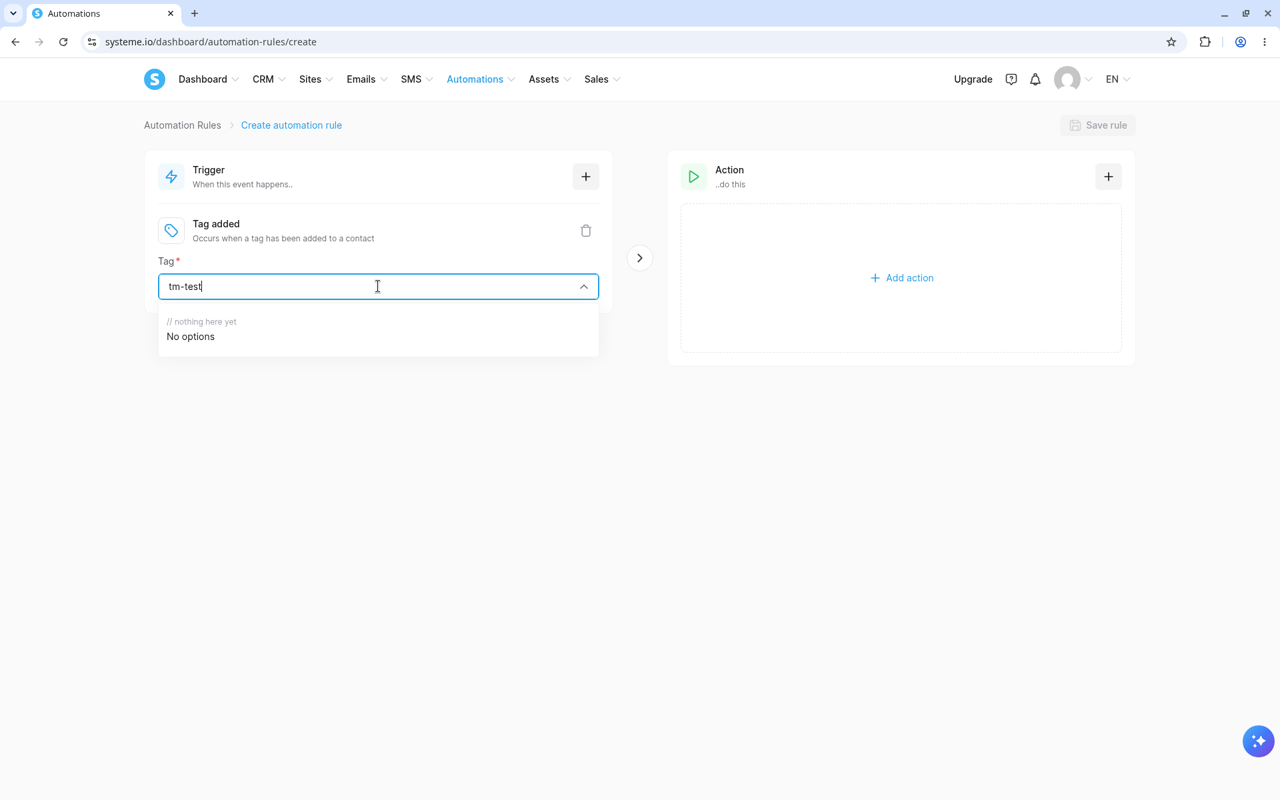Bookmark this page with the star

(x=1171, y=42)
